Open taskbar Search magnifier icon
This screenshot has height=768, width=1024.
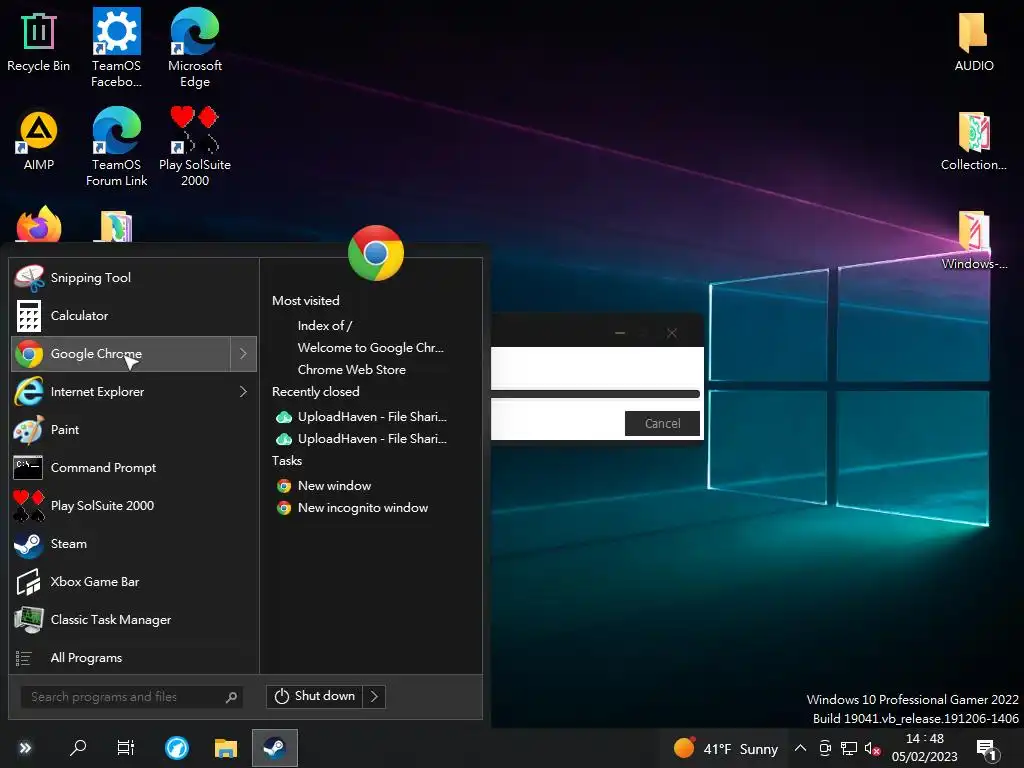tap(78, 748)
